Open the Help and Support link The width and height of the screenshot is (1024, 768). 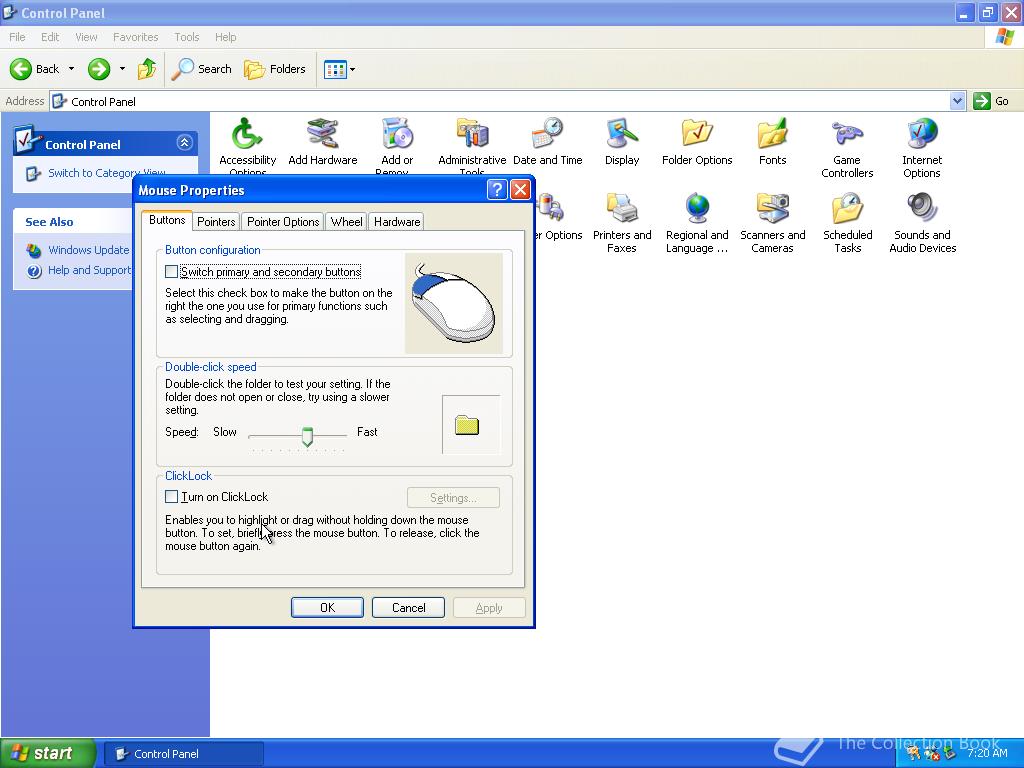coord(89,270)
